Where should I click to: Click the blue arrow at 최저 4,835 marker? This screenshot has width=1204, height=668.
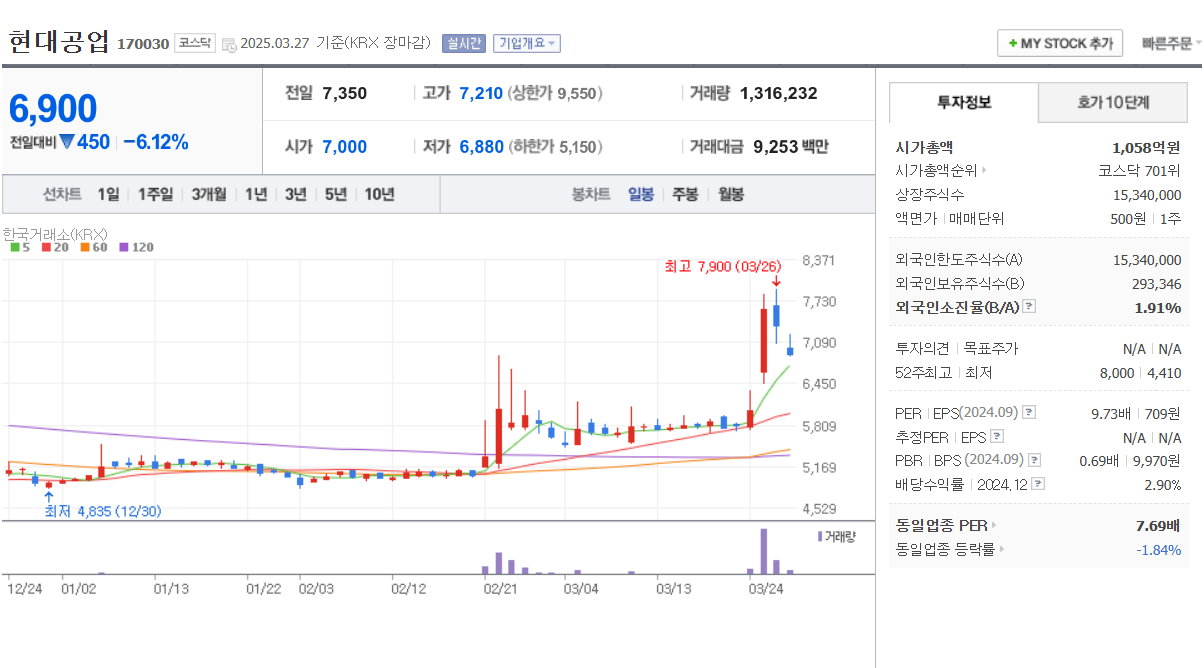tap(48, 495)
